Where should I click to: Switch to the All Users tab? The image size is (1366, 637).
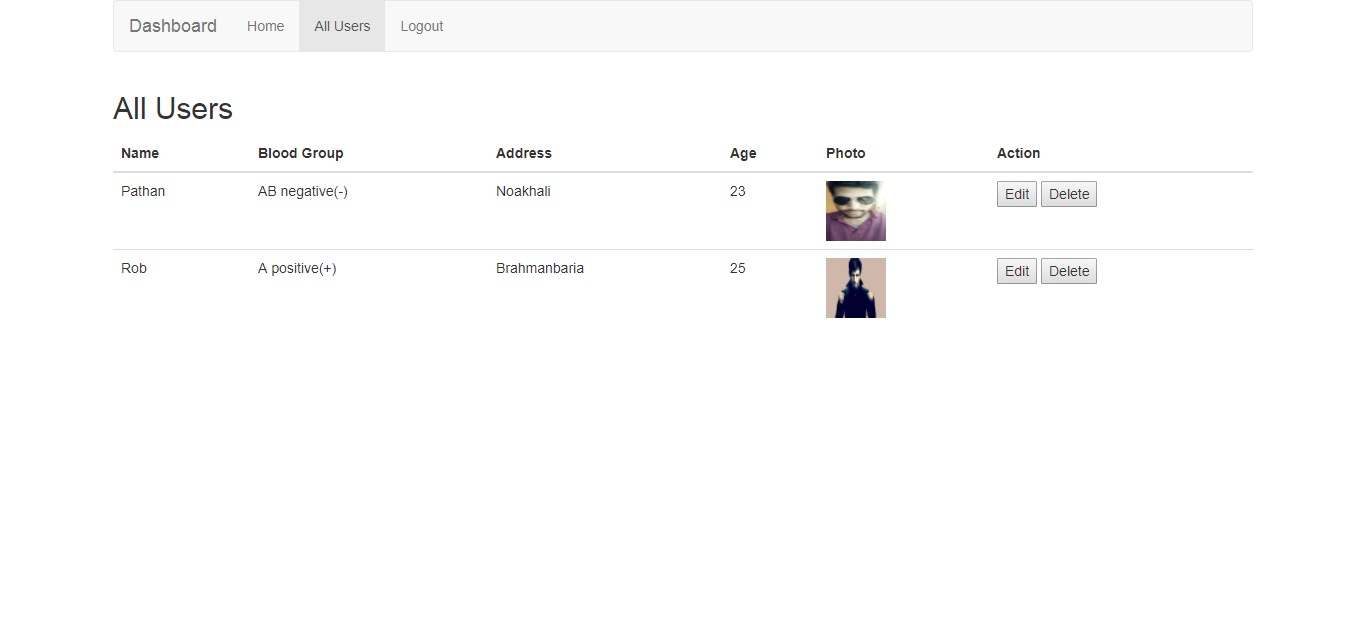[x=341, y=26]
